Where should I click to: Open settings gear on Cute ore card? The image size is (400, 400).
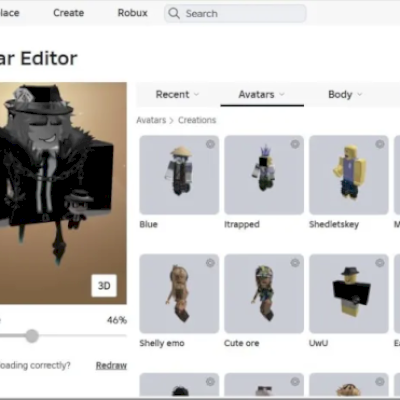[x=295, y=263]
